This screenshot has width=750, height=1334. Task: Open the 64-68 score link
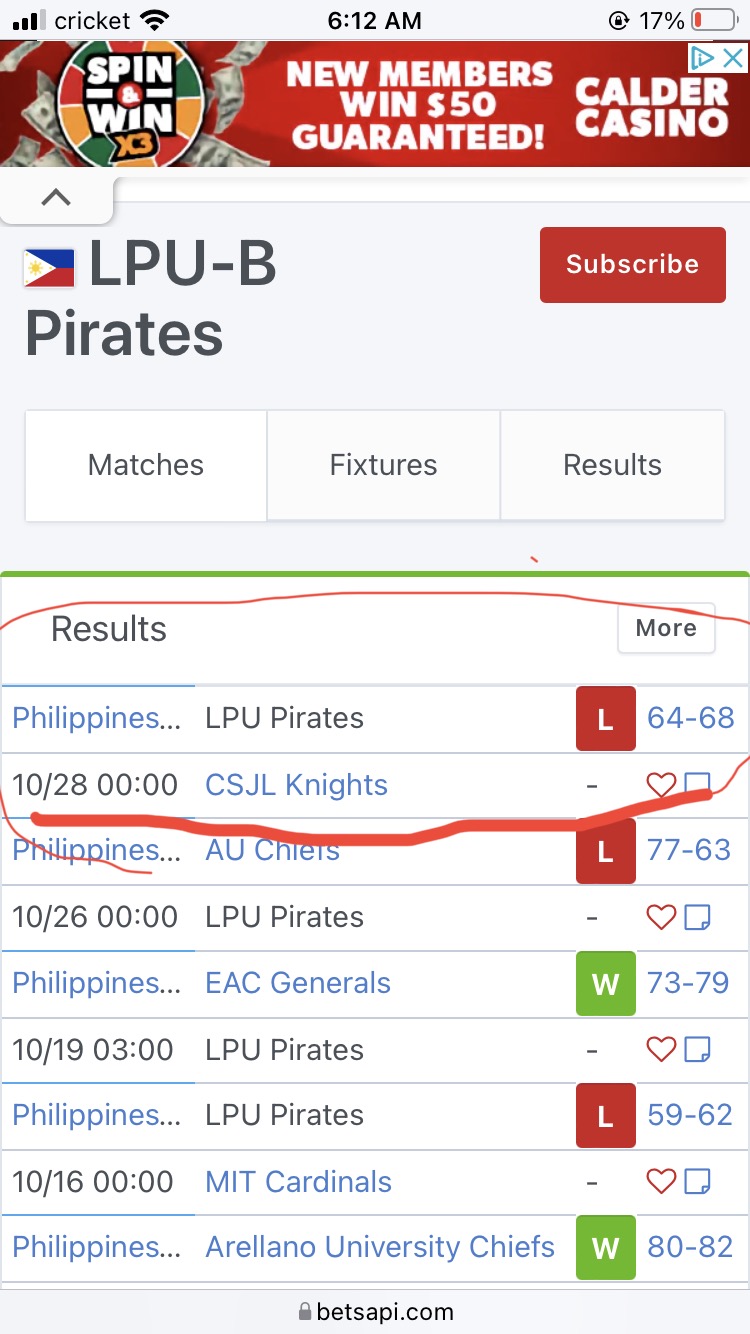(x=690, y=718)
